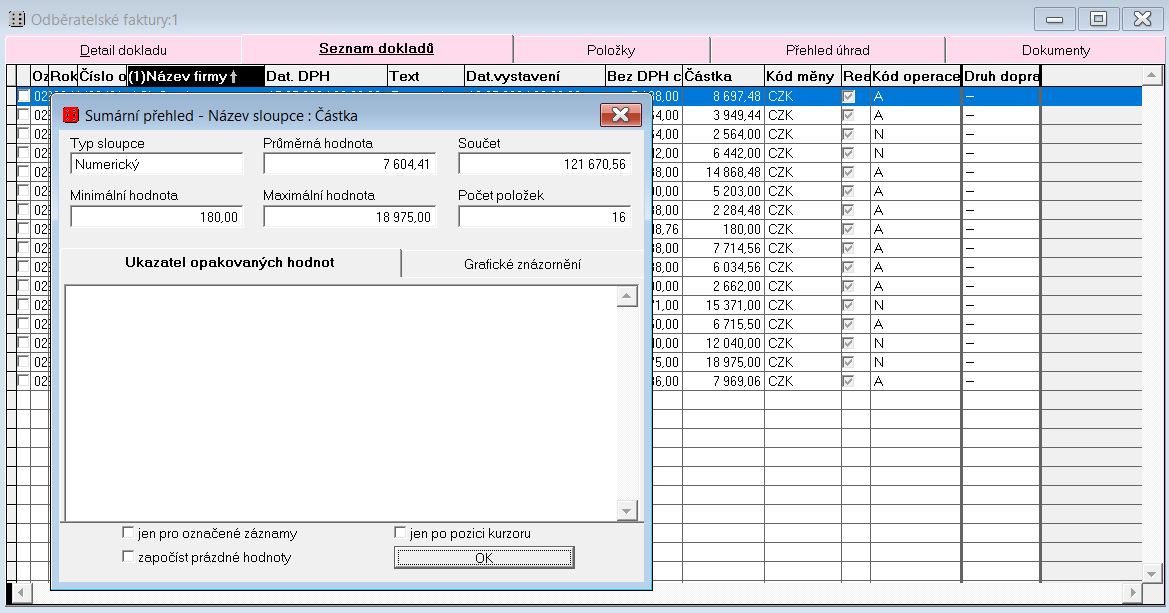Enable 'jen pro označené záznamy' checkbox
The height and width of the screenshot is (613, 1169).
[128, 533]
